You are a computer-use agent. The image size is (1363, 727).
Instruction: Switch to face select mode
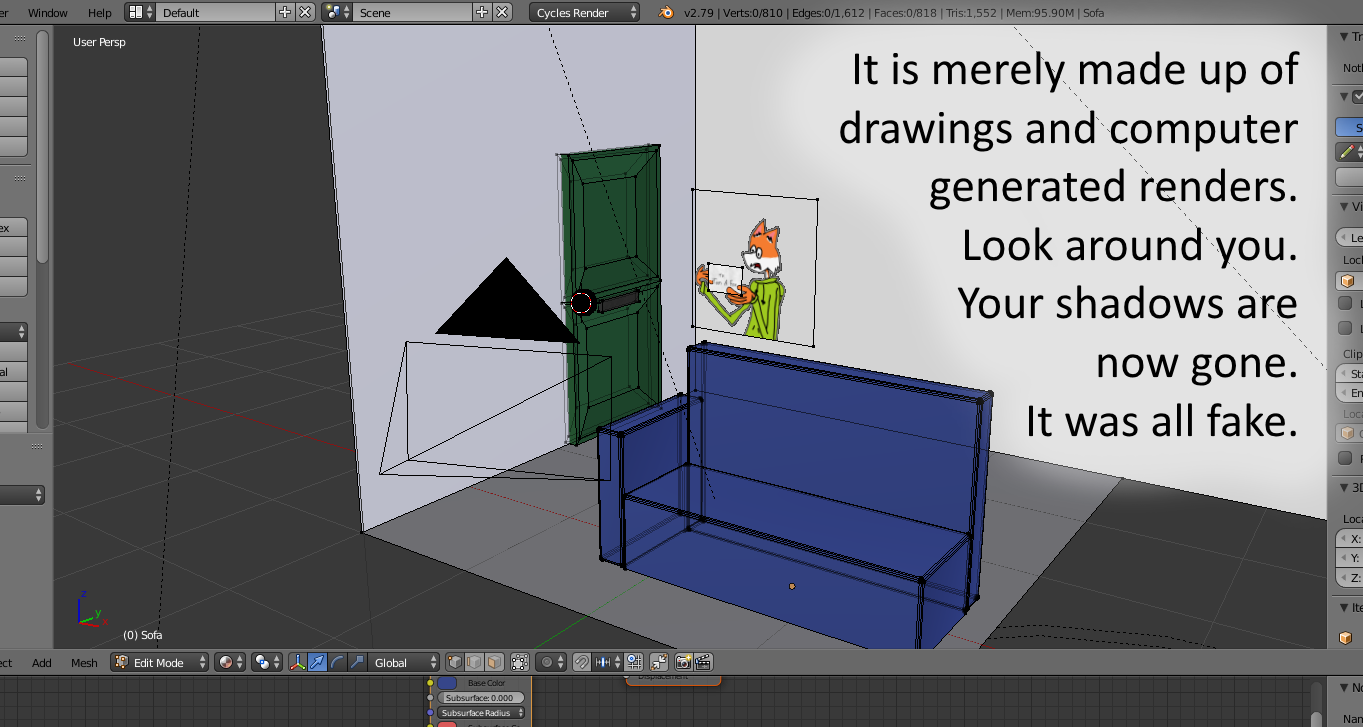click(x=494, y=662)
